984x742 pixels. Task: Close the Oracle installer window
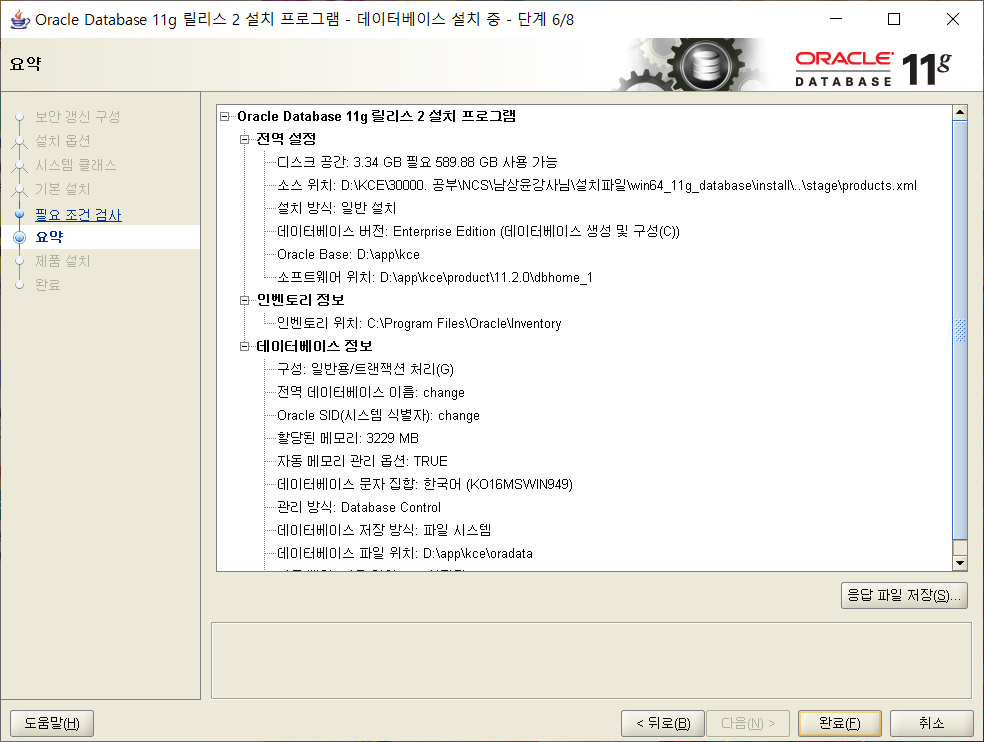pyautogui.click(x=953, y=19)
